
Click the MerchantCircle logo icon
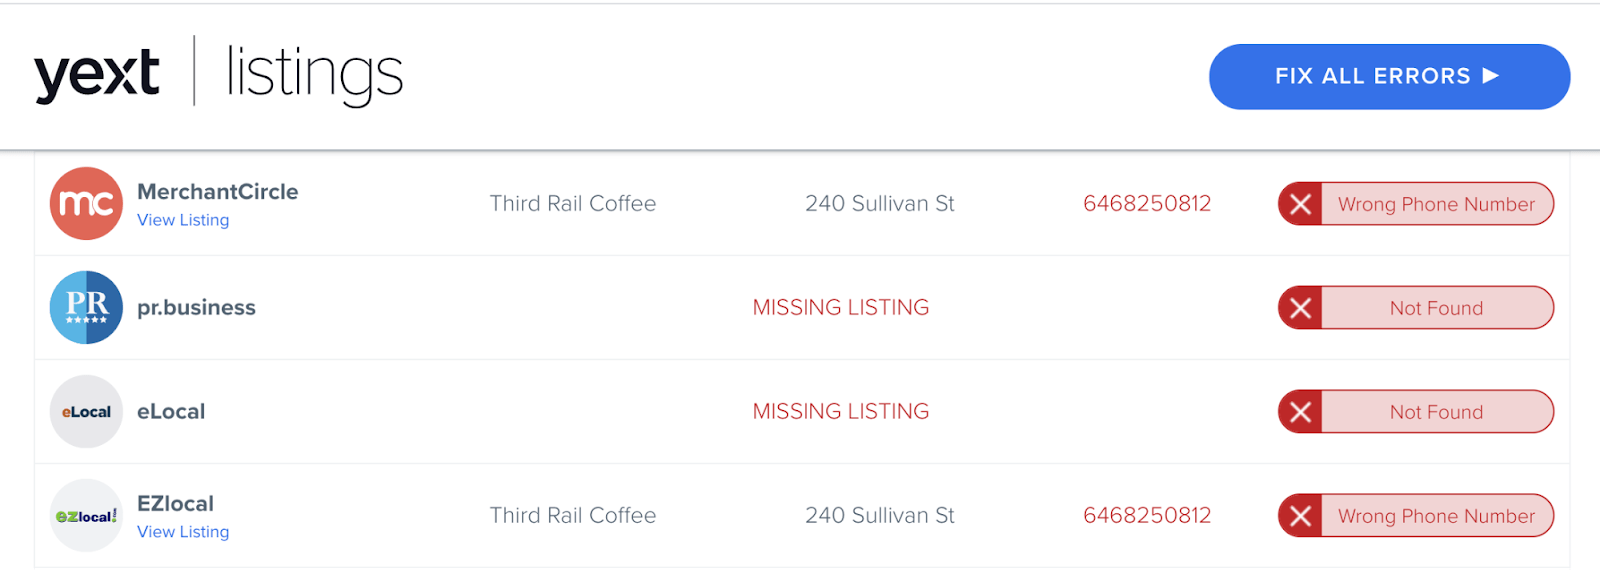[86, 203]
